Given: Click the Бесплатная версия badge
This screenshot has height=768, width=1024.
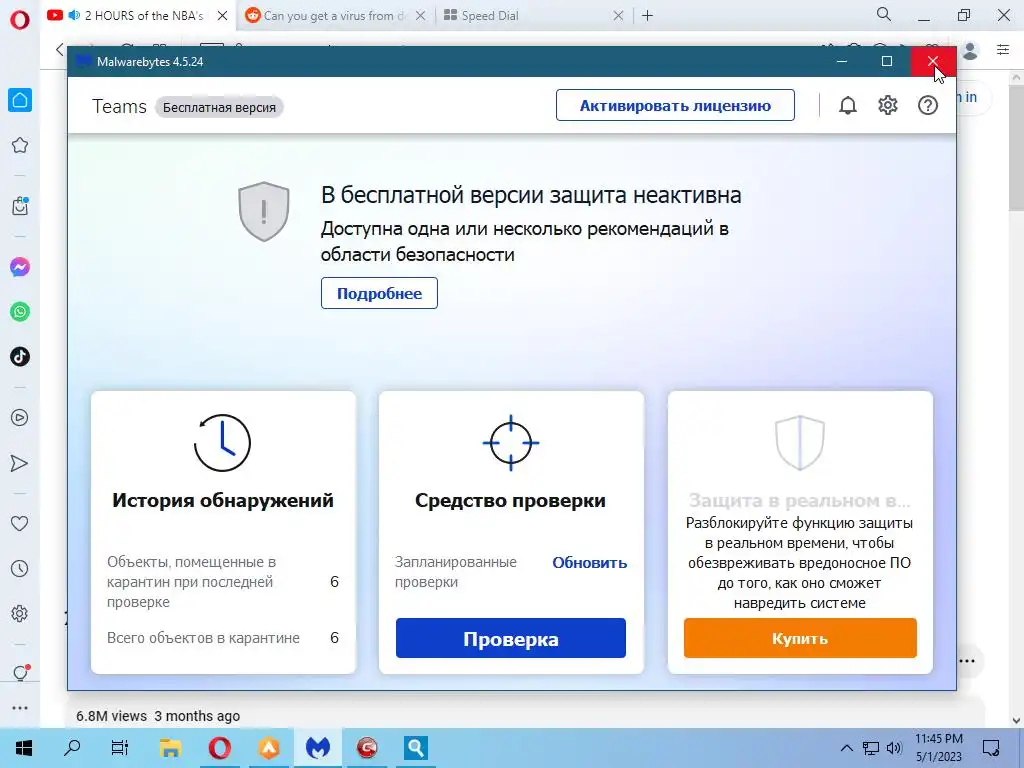Looking at the screenshot, I should (219, 107).
